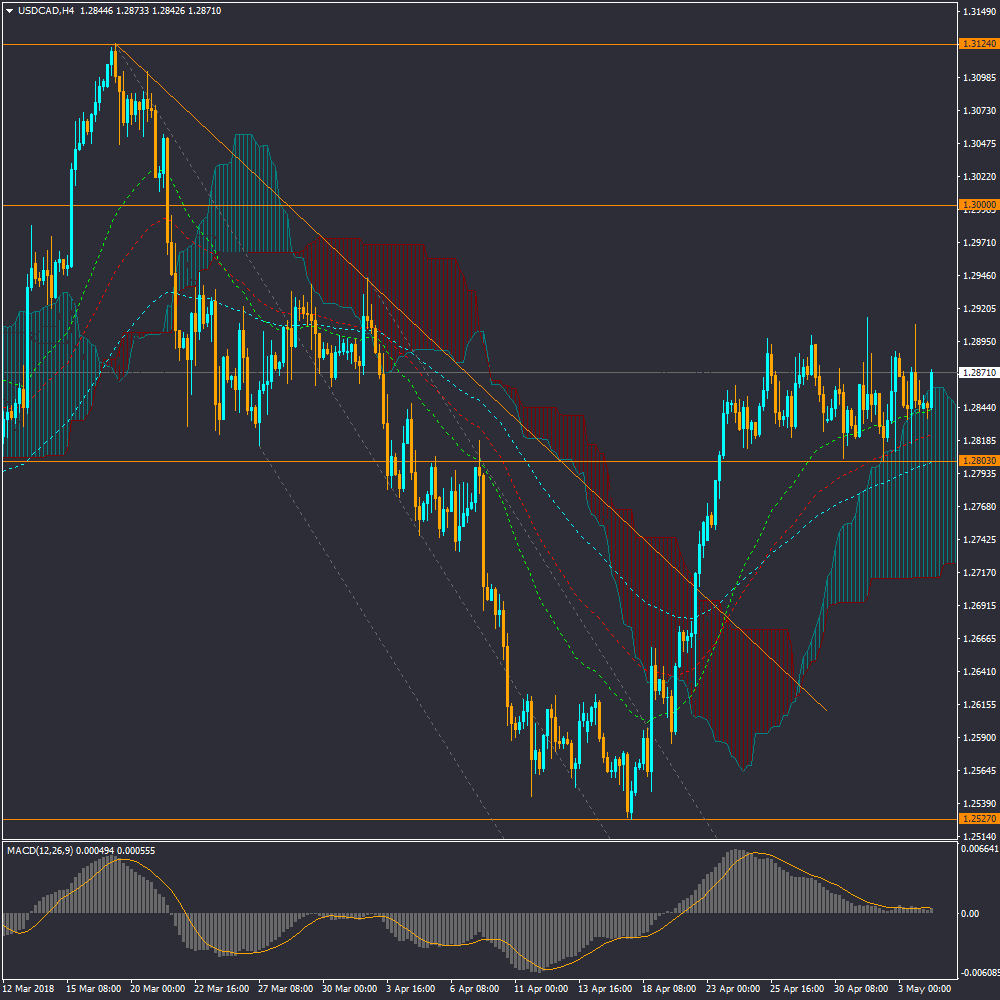Select the orange 1.28030 price level tag
This screenshot has height=1000, width=1000.
[978, 460]
